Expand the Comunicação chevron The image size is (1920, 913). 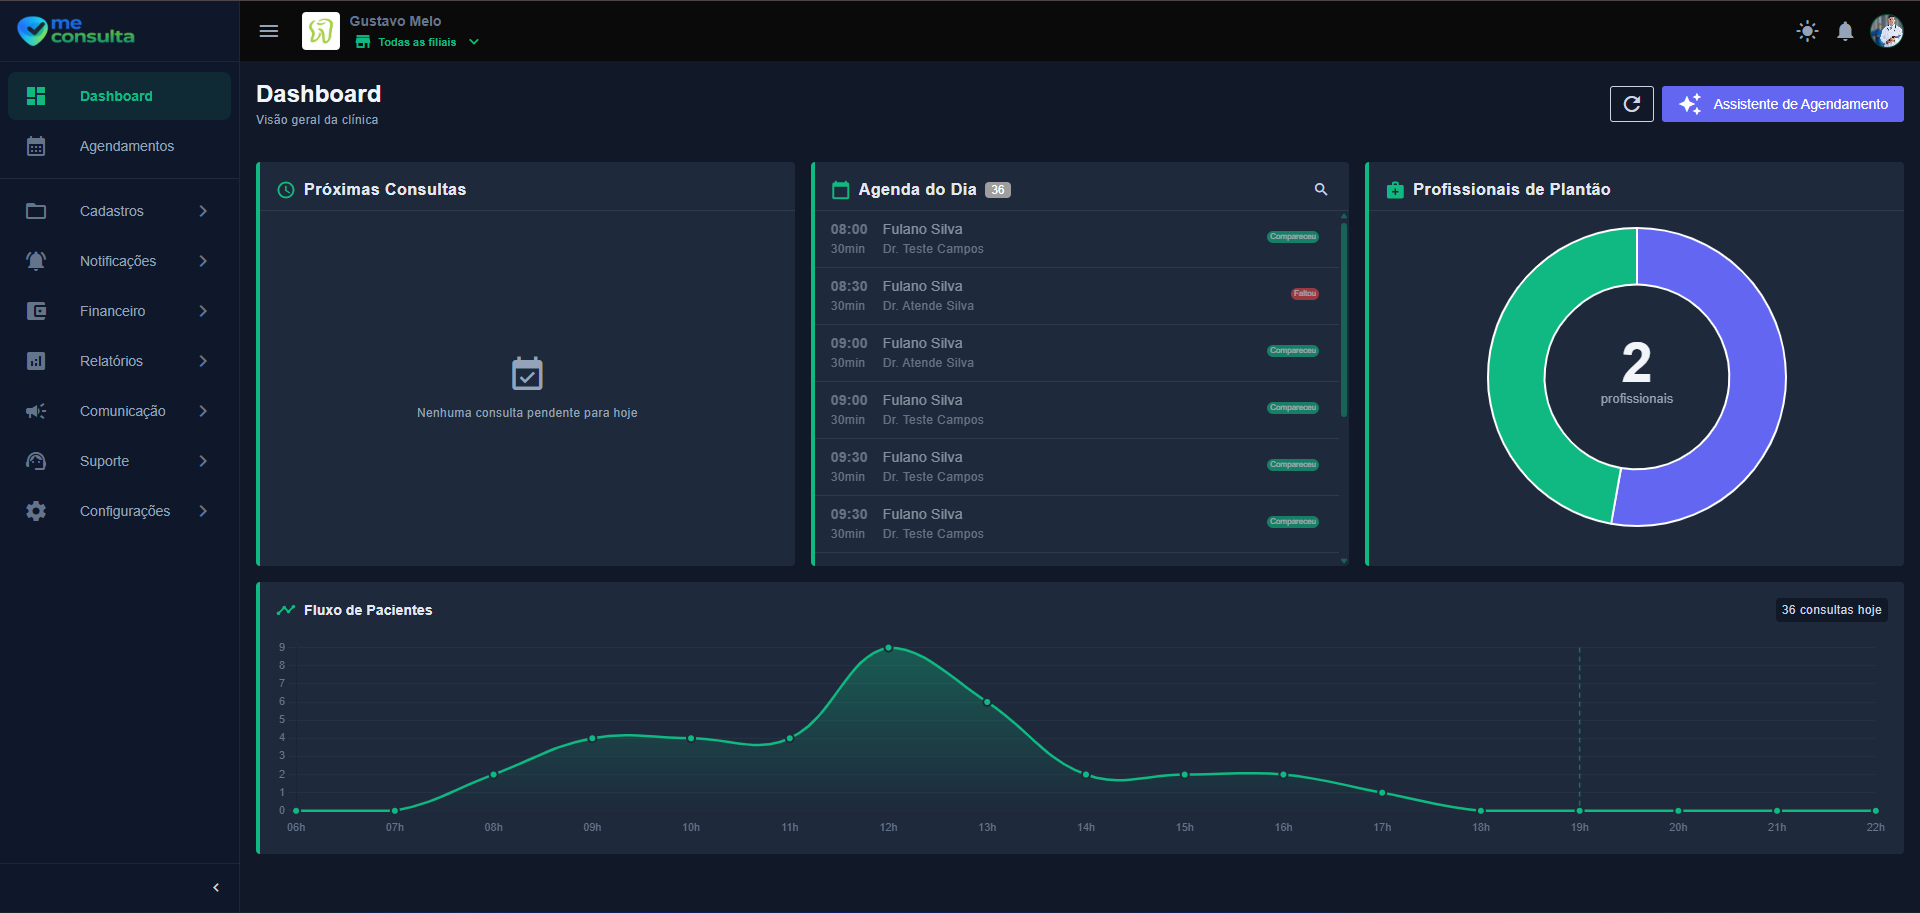point(203,411)
